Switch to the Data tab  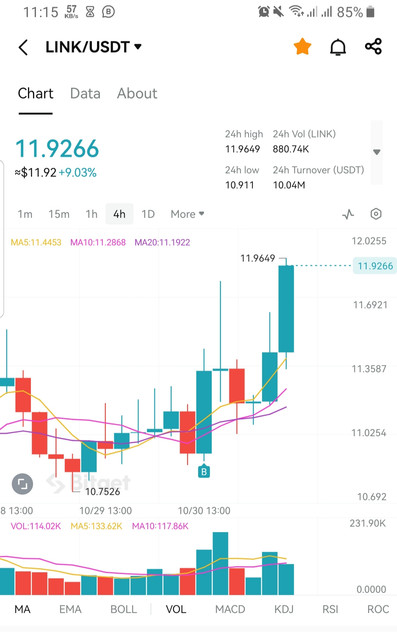pos(85,93)
